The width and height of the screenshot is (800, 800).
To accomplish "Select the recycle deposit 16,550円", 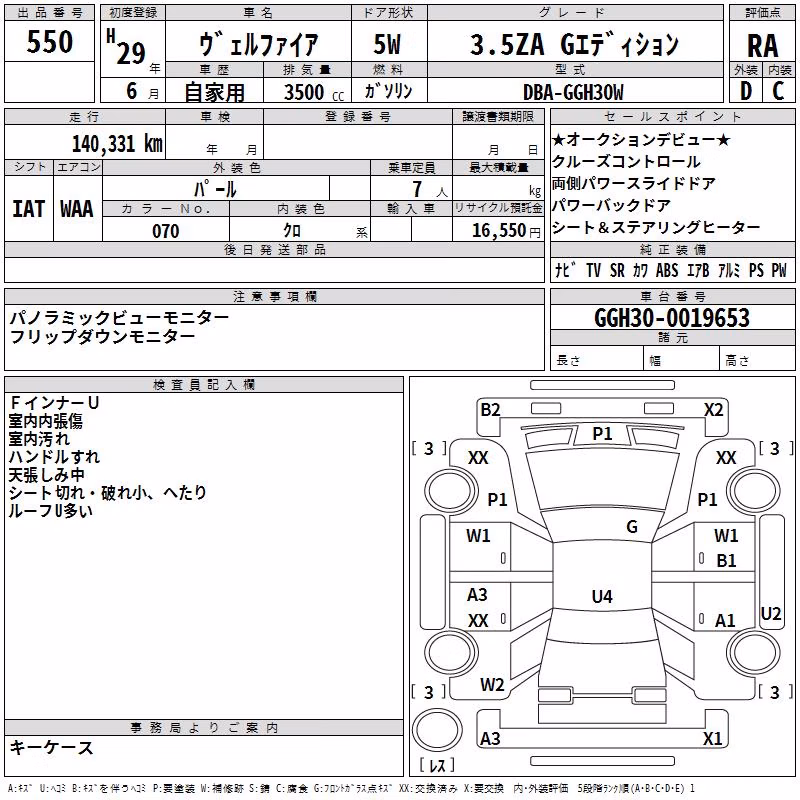I will [506, 231].
